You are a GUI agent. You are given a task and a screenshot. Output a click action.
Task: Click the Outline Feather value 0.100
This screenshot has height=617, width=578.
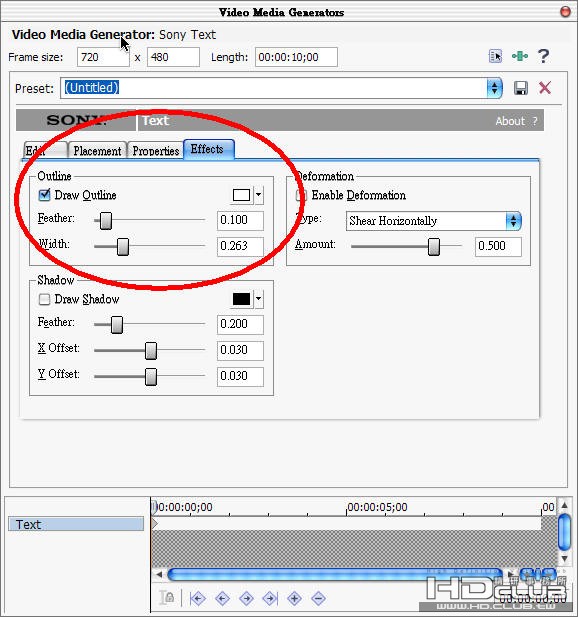point(240,220)
